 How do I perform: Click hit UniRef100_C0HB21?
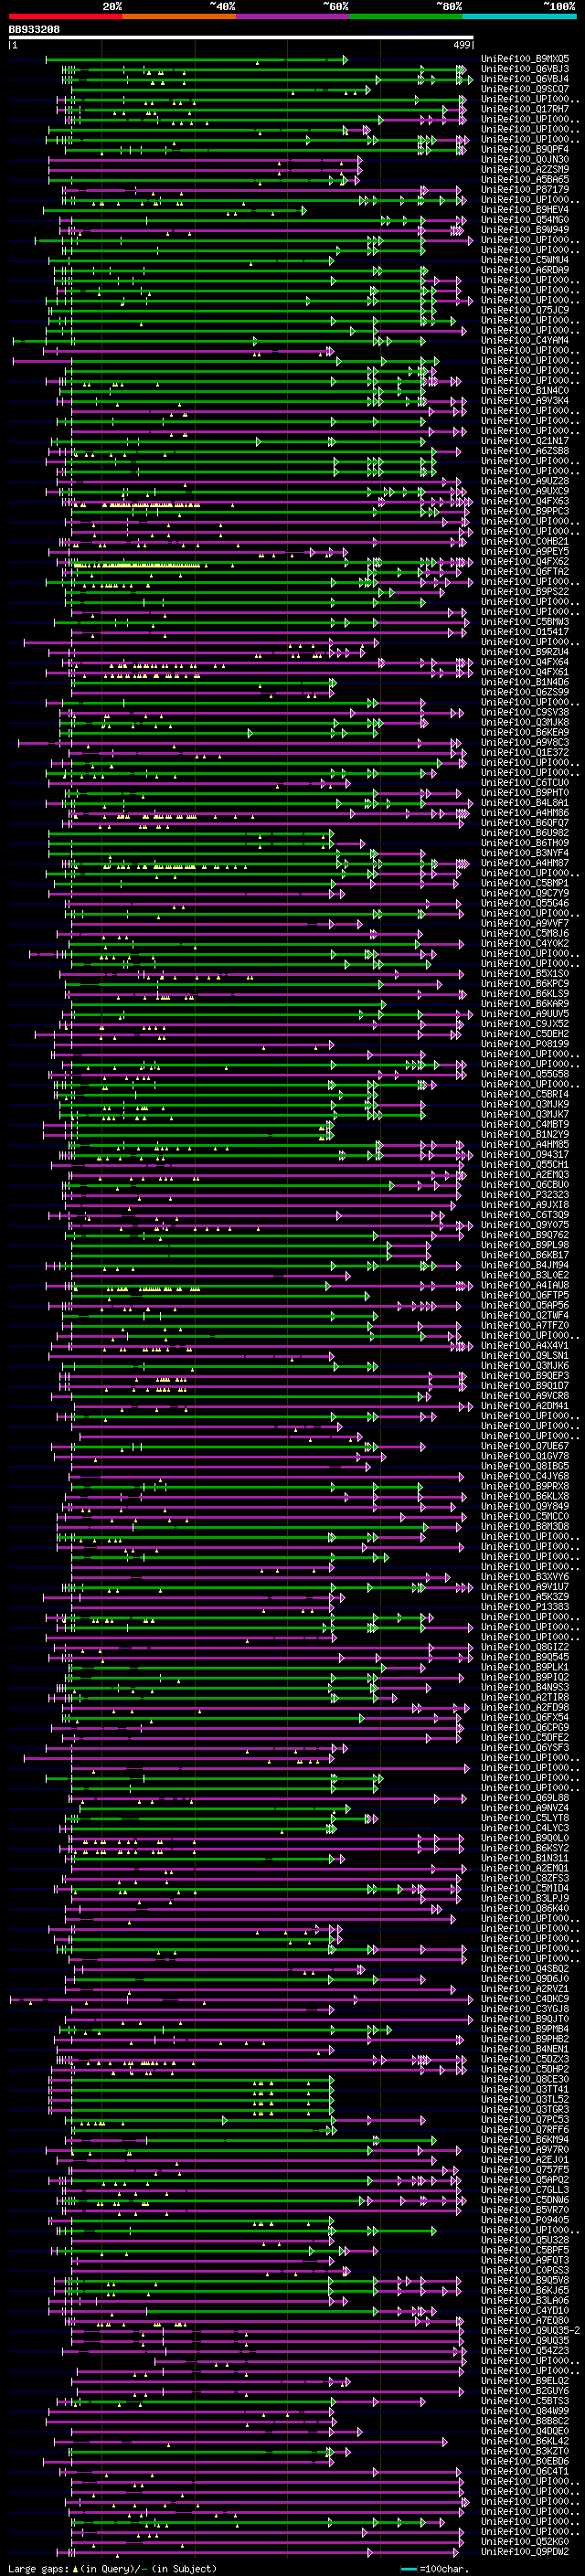pos(525,542)
